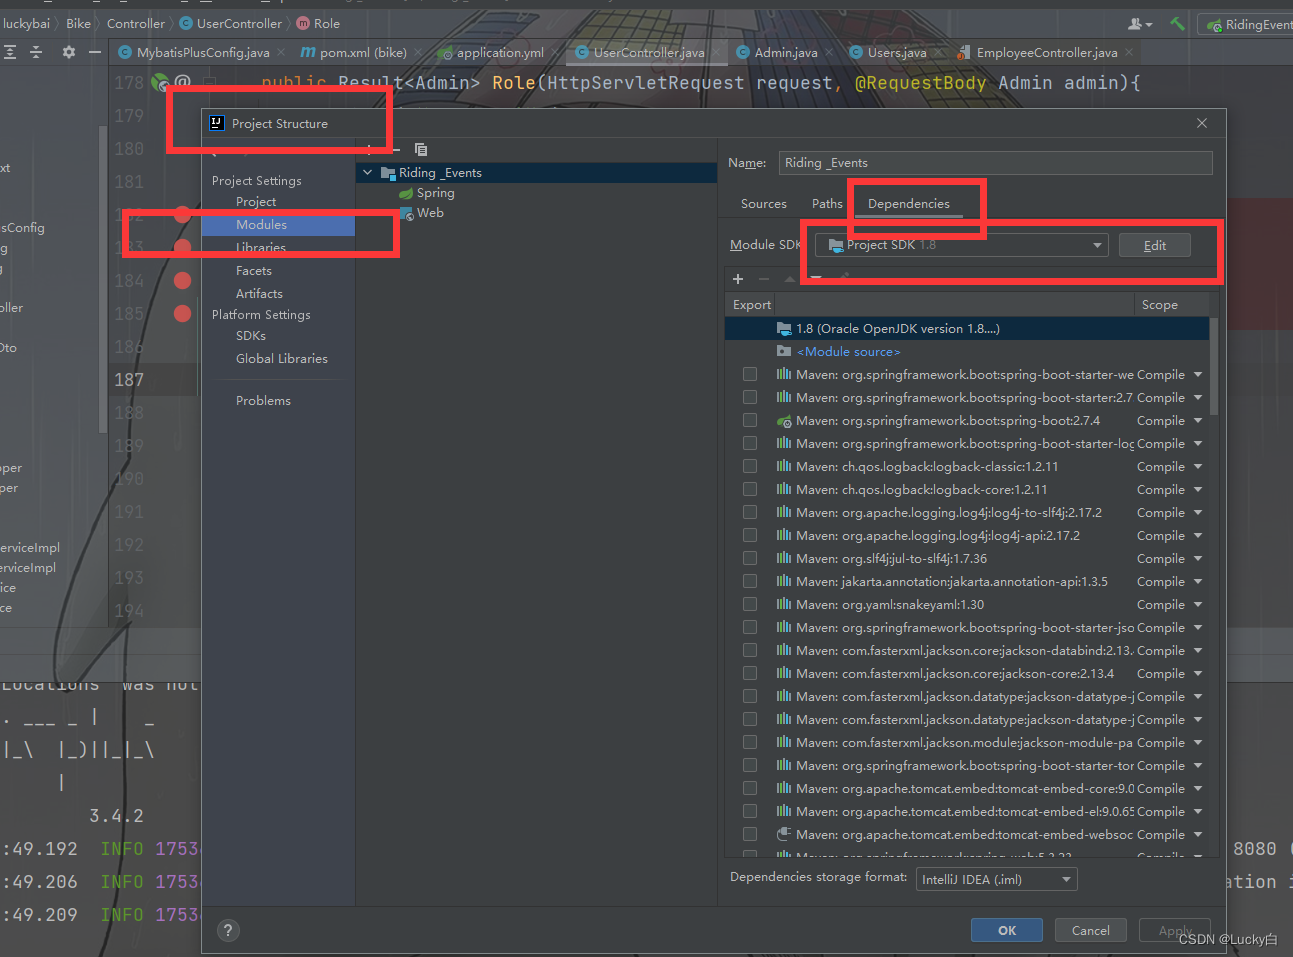Open Global Libraries settings
The height and width of the screenshot is (957, 1293).
[282, 359]
